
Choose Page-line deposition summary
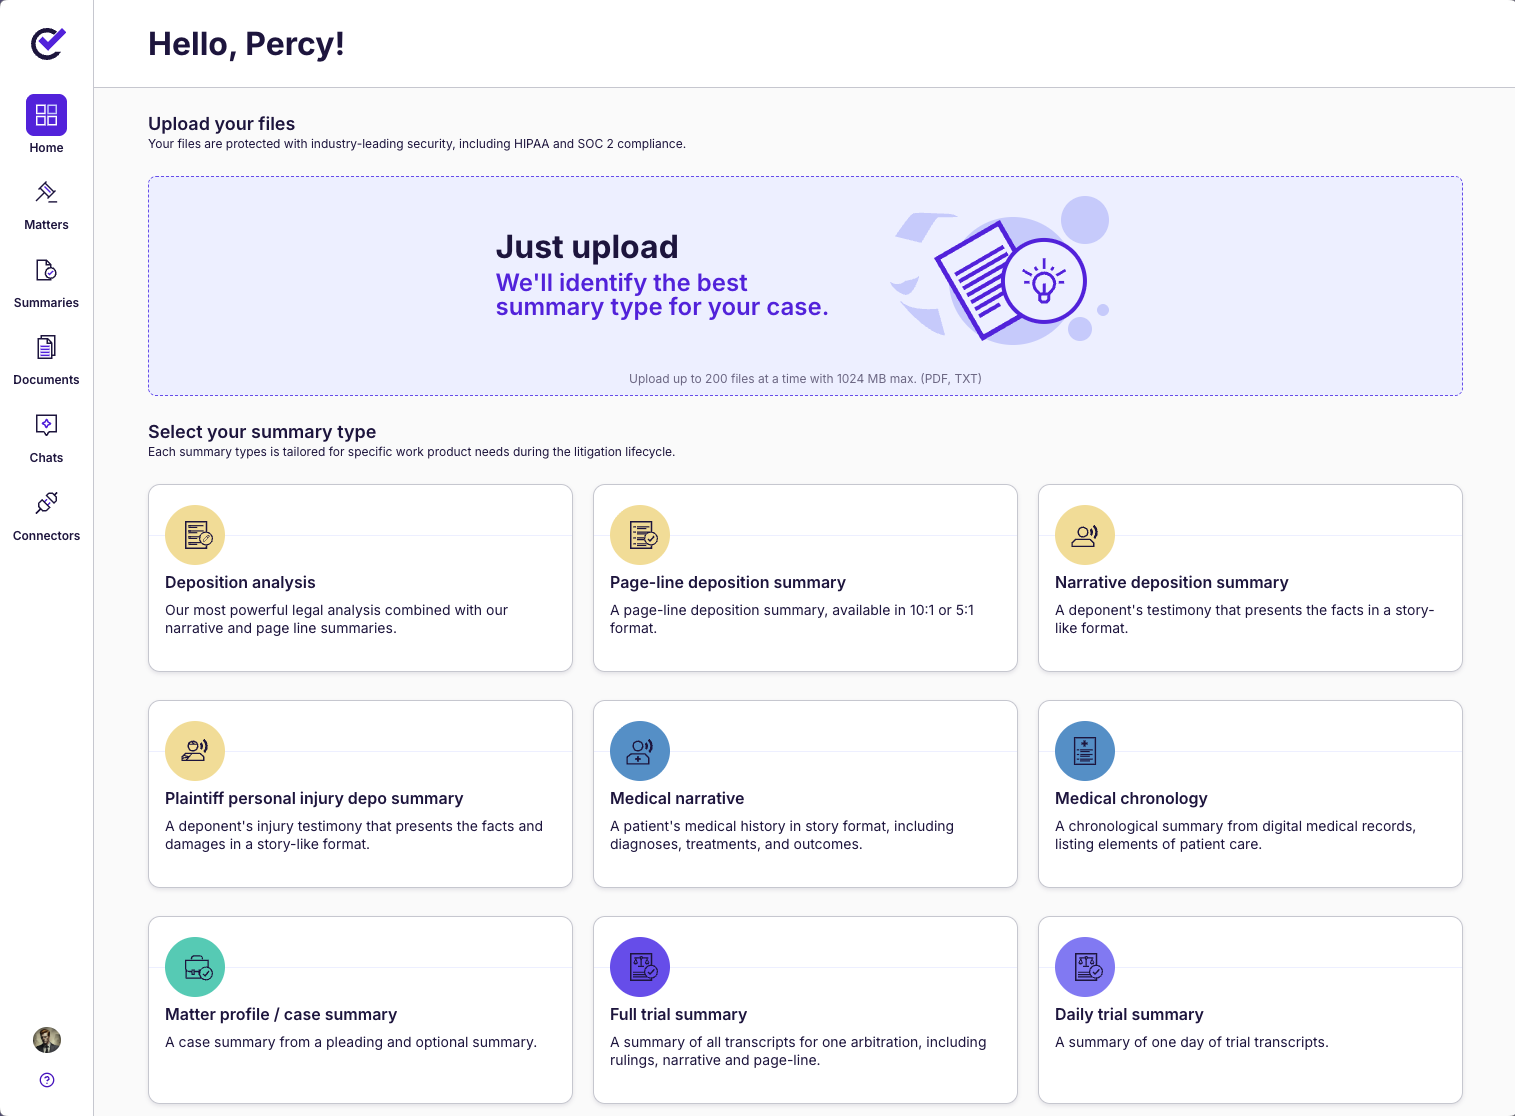click(x=804, y=578)
